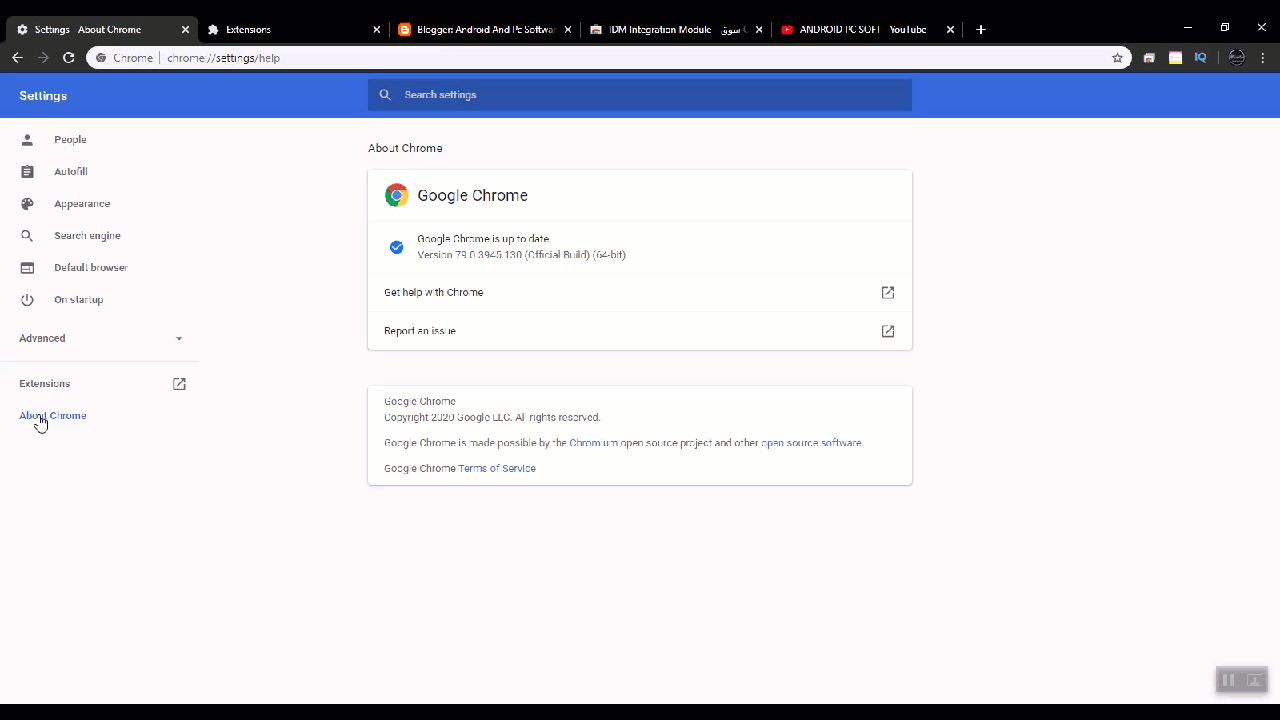The width and height of the screenshot is (1280, 720).
Task: Click the Default browser window icon
Action: point(27,268)
